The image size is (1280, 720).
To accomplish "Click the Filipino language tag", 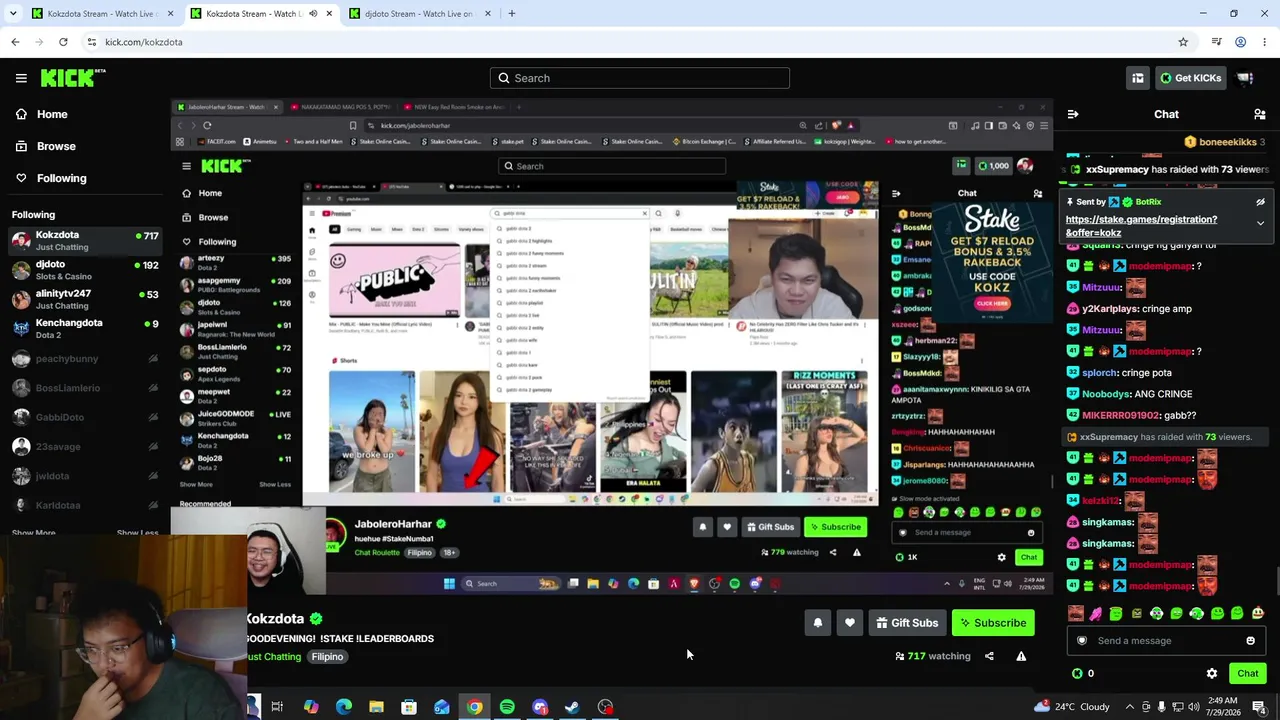I will coord(327,657).
